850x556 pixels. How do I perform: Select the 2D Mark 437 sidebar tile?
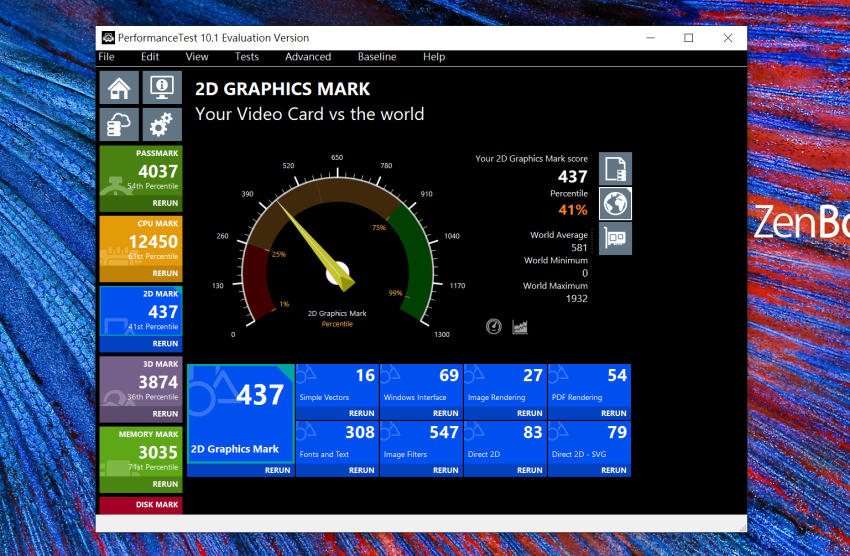141,312
